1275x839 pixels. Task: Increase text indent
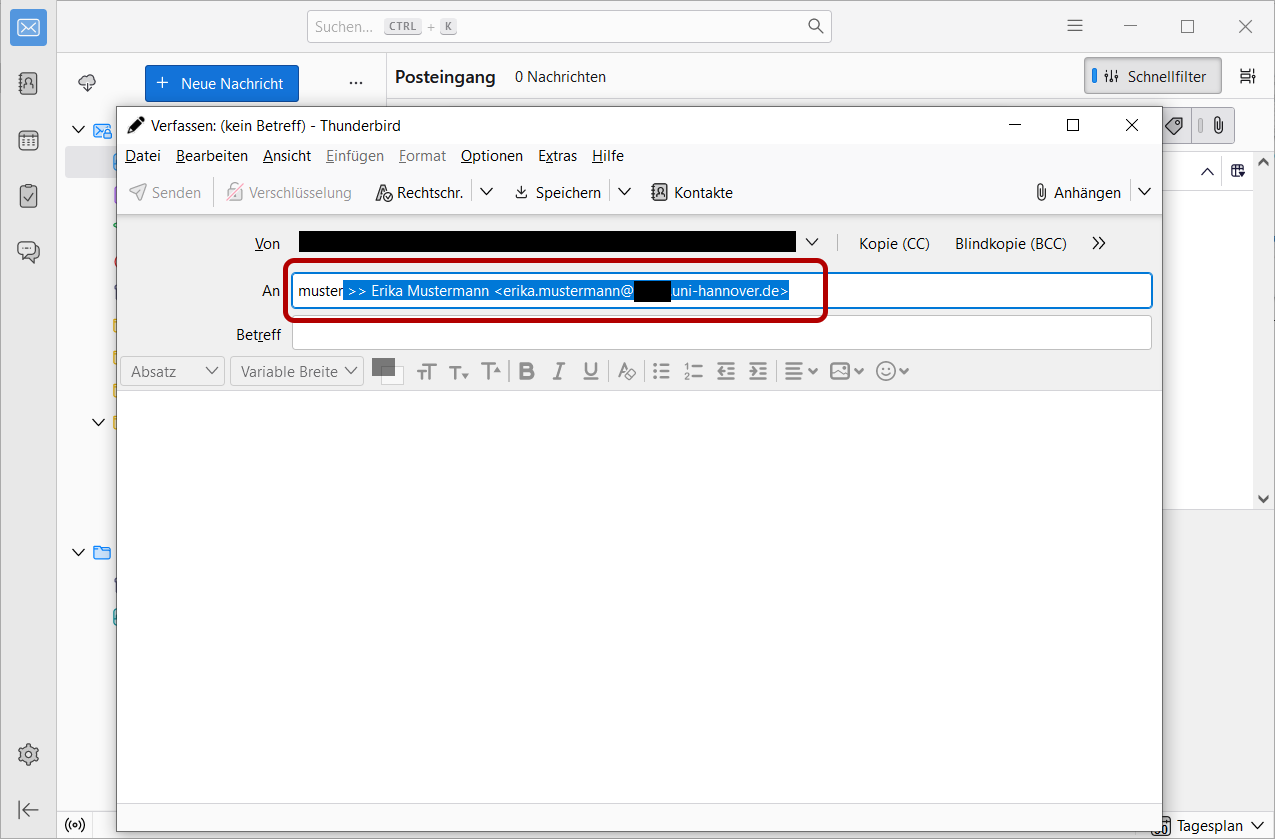tap(758, 371)
